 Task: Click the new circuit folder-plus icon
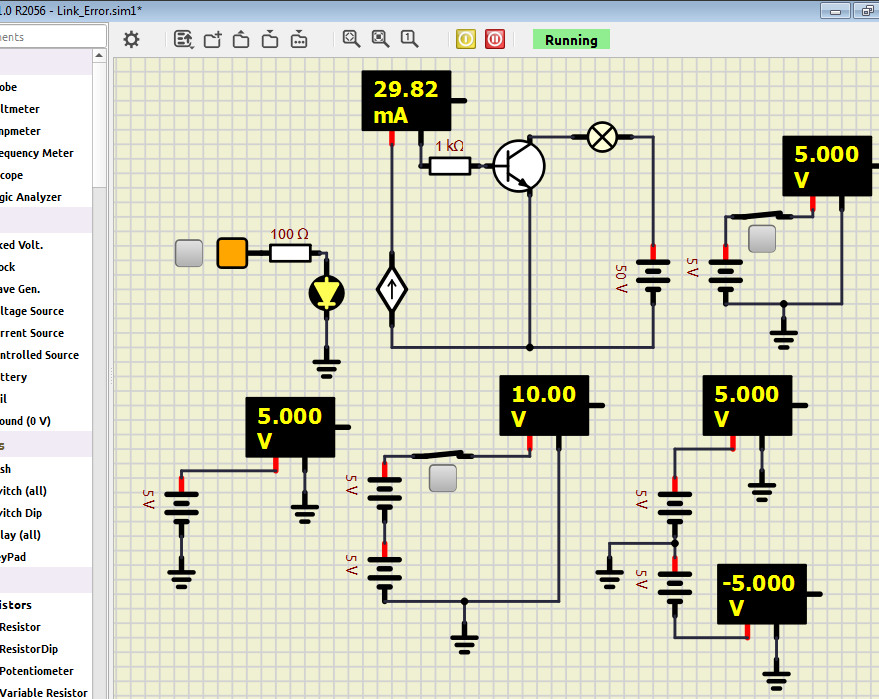click(x=212, y=40)
